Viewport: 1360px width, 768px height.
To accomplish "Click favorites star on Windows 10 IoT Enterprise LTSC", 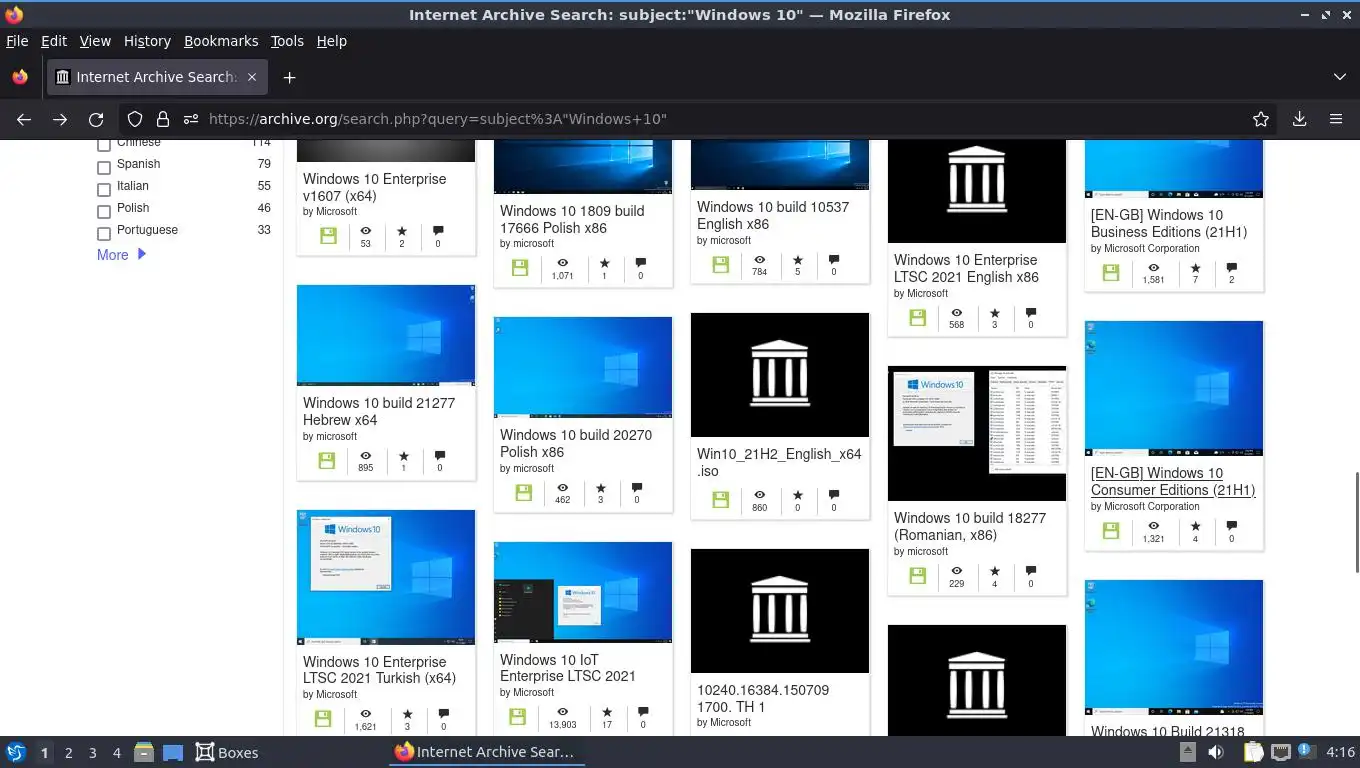I will click(x=607, y=712).
